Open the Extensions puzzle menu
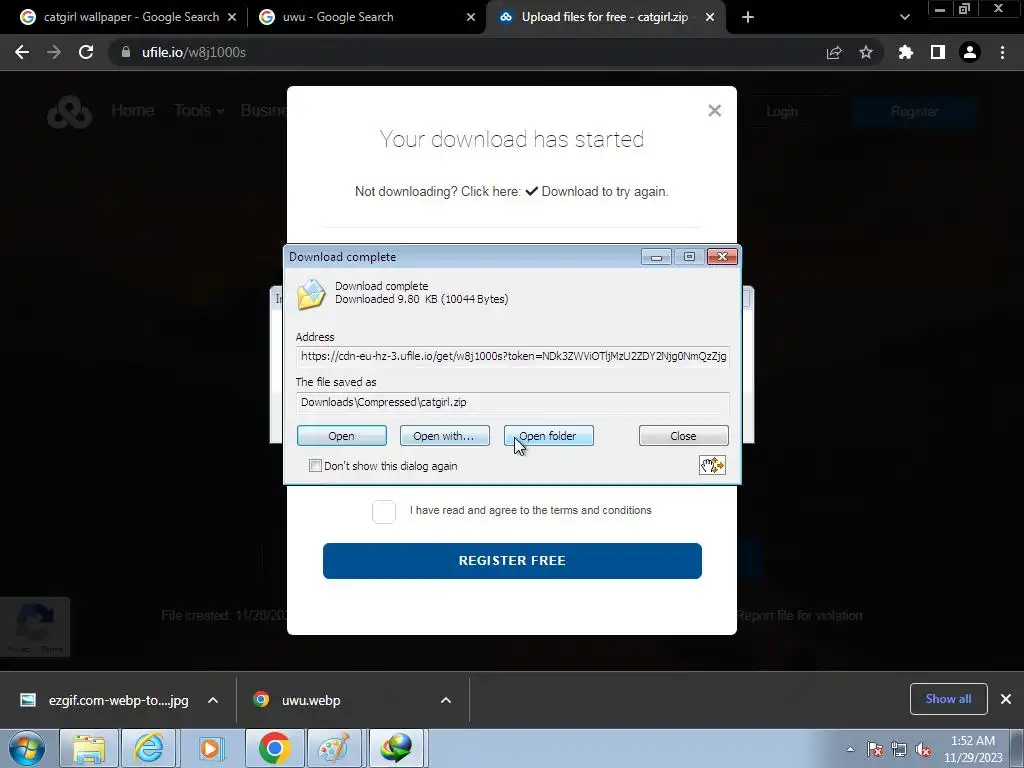The image size is (1024, 768). [906, 52]
